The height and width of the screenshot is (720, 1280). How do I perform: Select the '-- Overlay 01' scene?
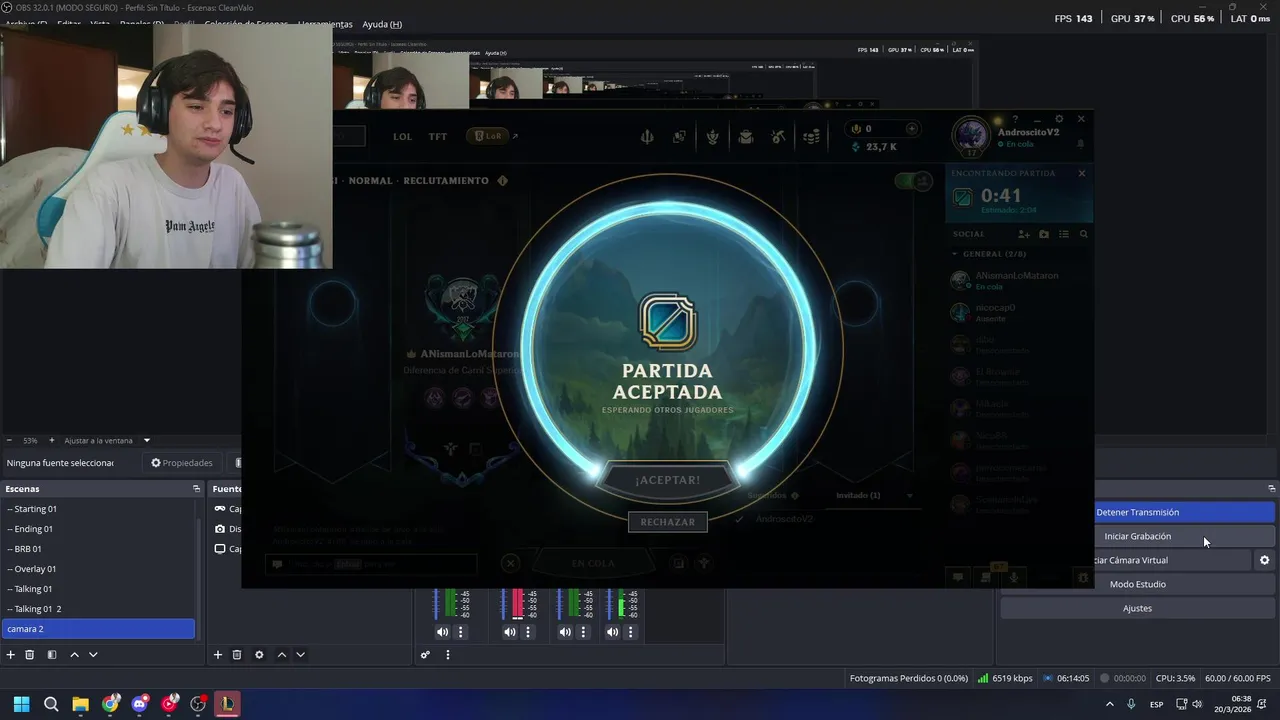tap(99, 569)
